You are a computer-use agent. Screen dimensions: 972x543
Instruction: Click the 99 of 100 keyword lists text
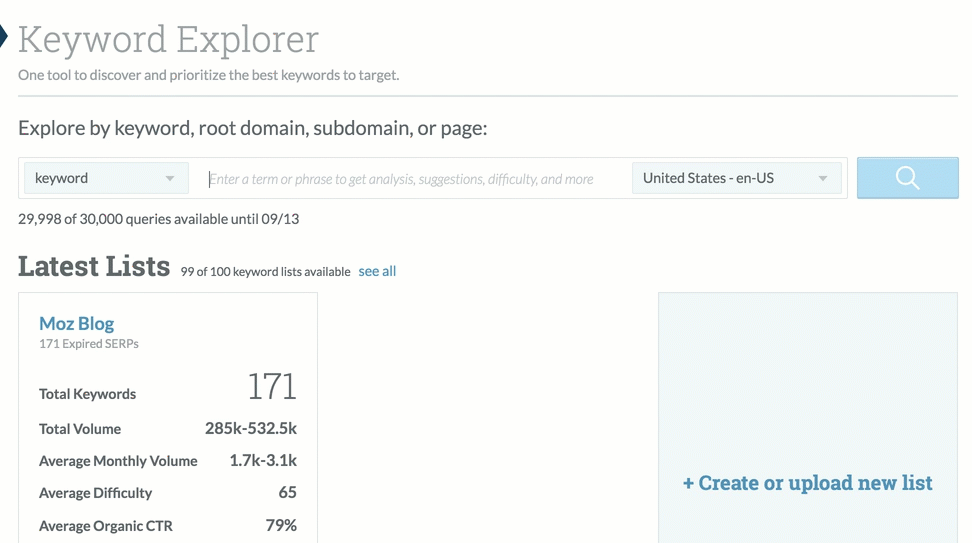pyautogui.click(x=265, y=271)
